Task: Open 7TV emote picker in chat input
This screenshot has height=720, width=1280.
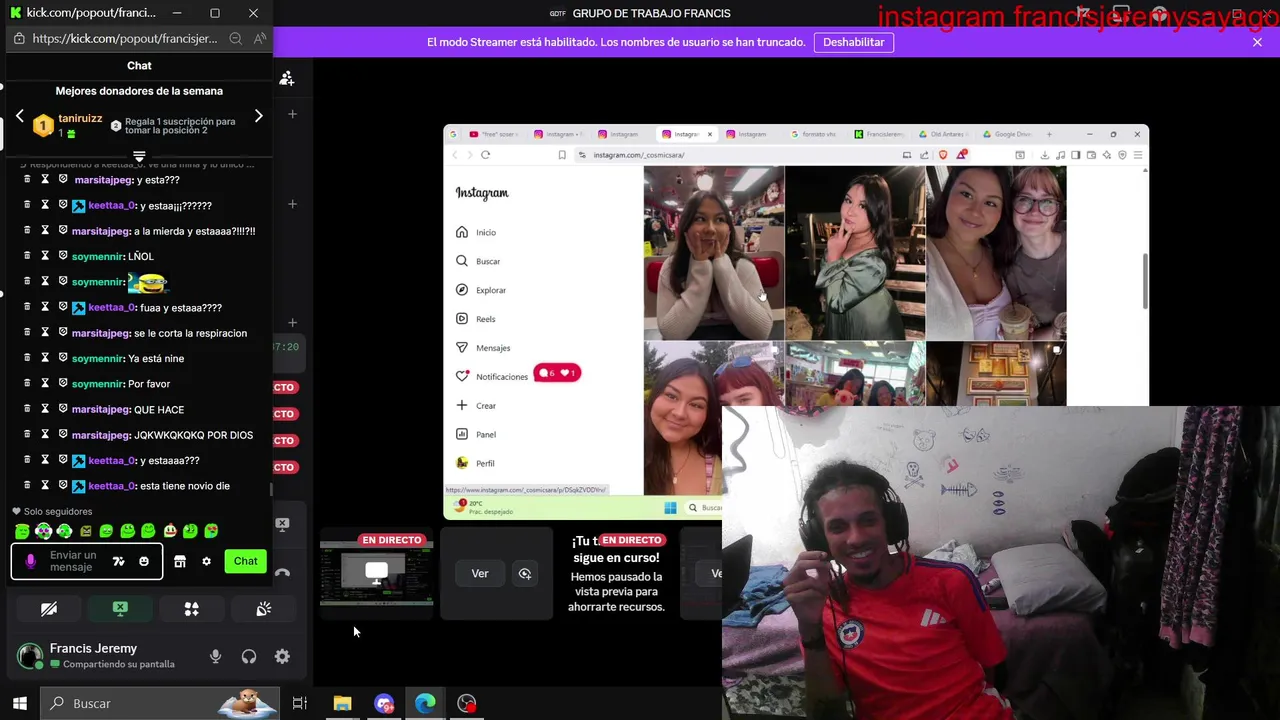Action: (x=119, y=561)
